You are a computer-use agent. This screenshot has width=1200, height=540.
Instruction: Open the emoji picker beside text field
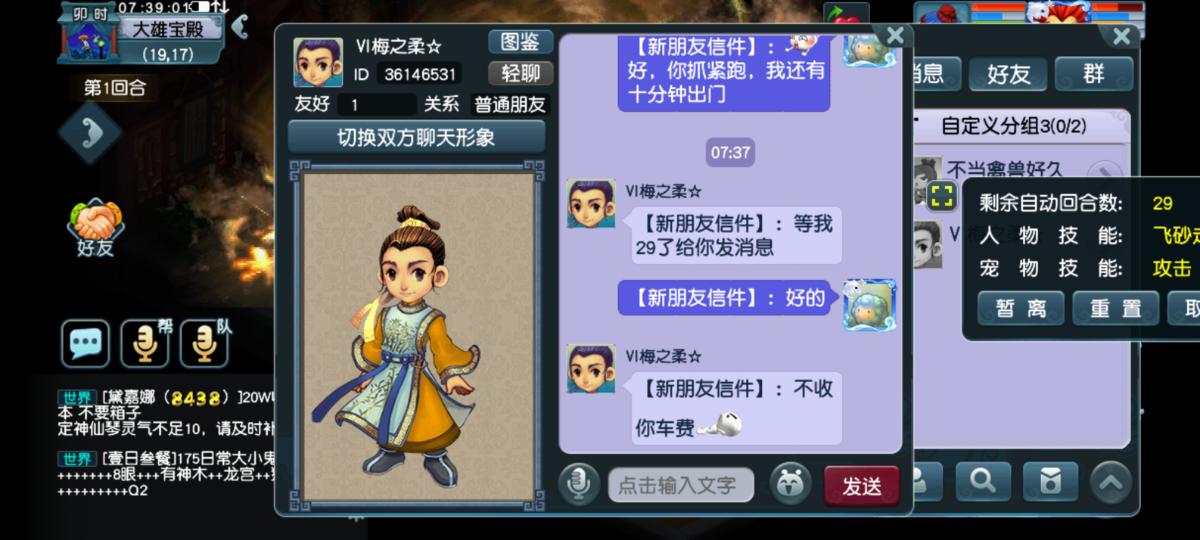point(790,485)
